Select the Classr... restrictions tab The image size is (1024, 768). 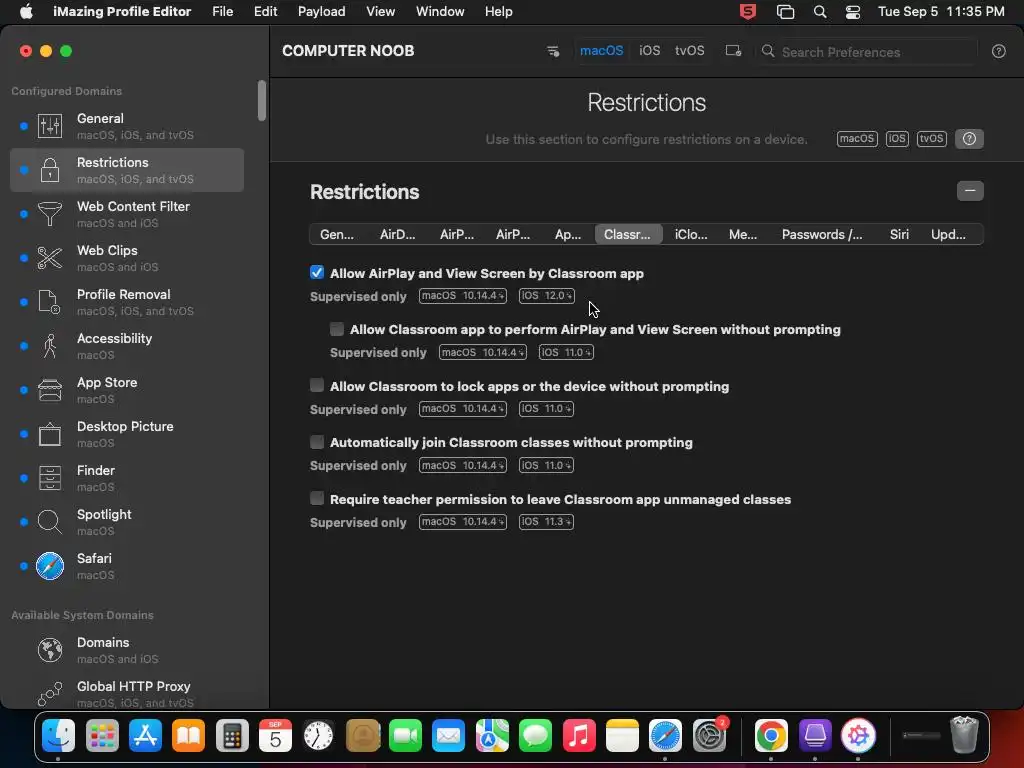click(x=628, y=234)
